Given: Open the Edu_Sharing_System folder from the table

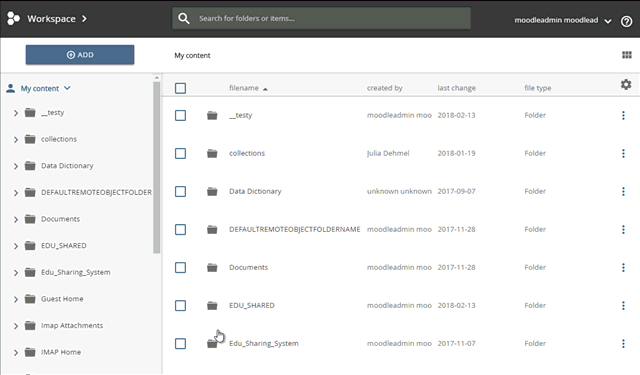Looking at the screenshot, I should (x=264, y=344).
